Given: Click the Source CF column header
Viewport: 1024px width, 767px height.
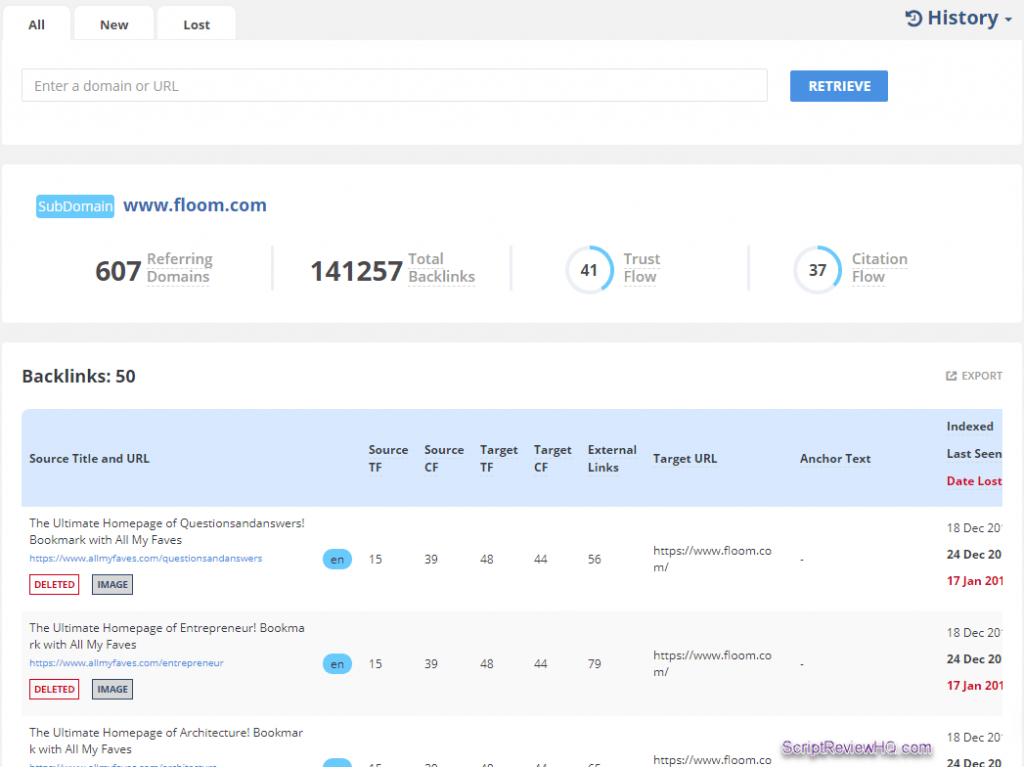Looking at the screenshot, I should (x=444, y=459).
